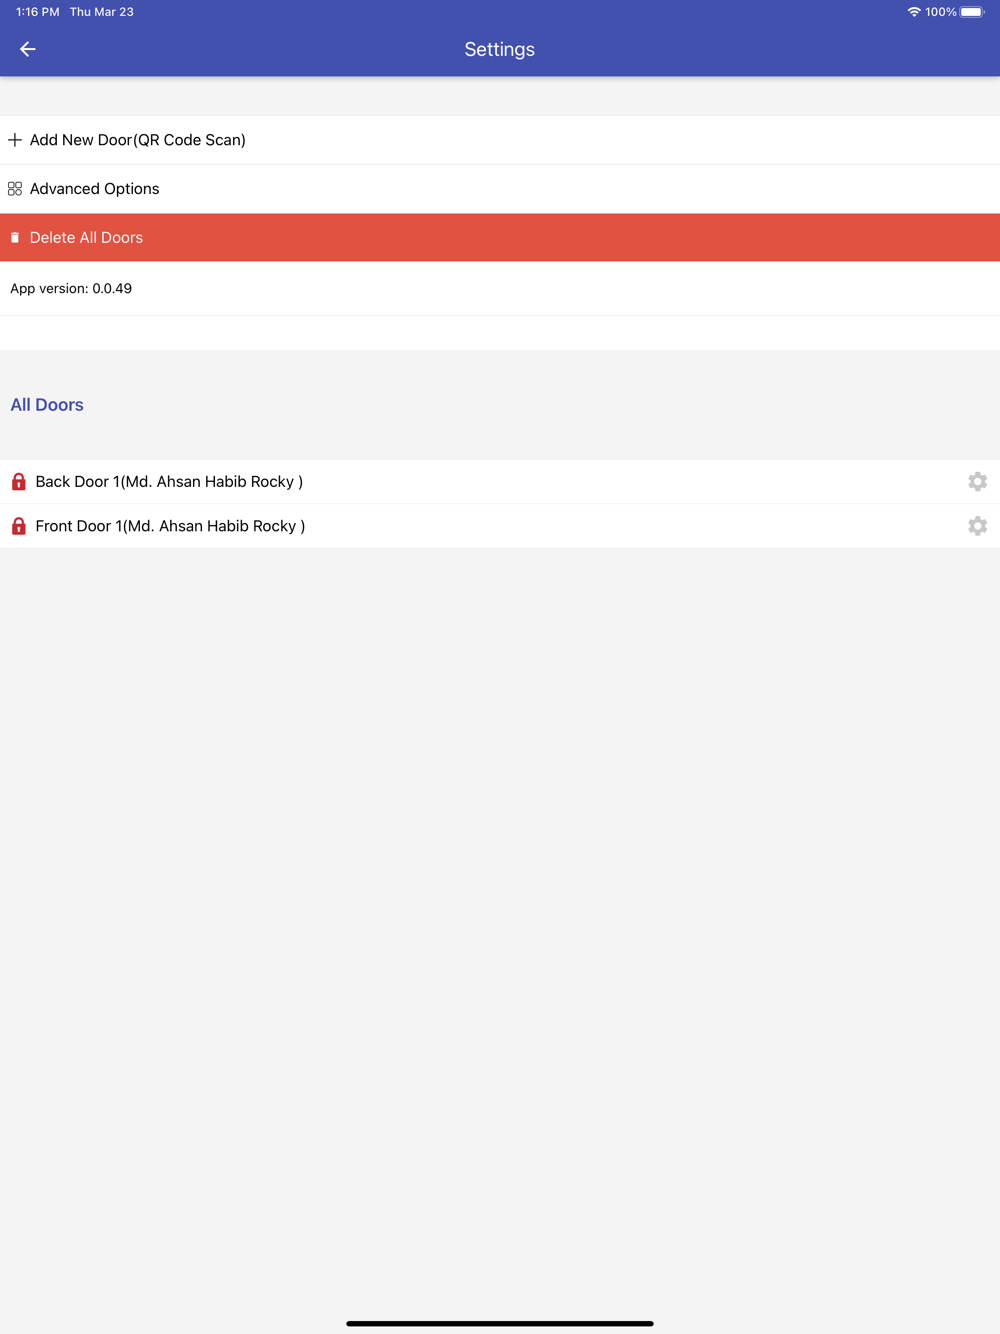Screen dimensions: 1000x1334
Task: Open Add New Door(QR Code Scan)
Action: tap(500, 140)
